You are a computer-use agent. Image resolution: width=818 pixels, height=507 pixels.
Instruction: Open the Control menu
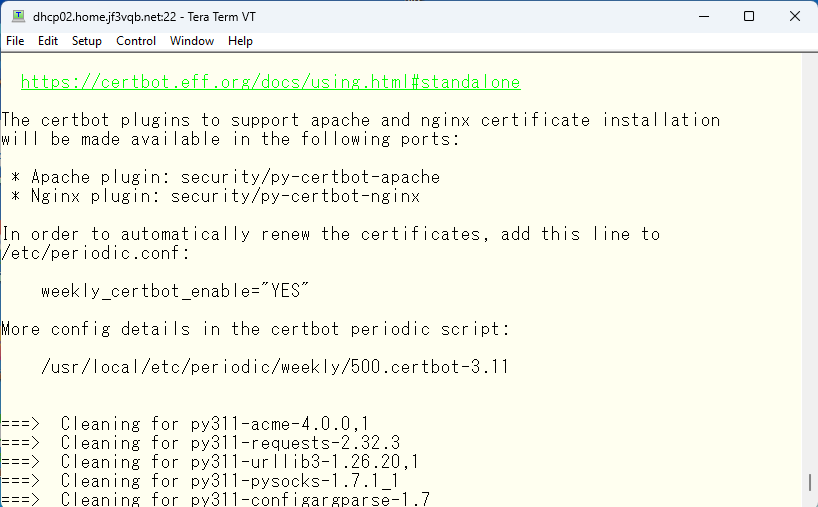point(136,41)
